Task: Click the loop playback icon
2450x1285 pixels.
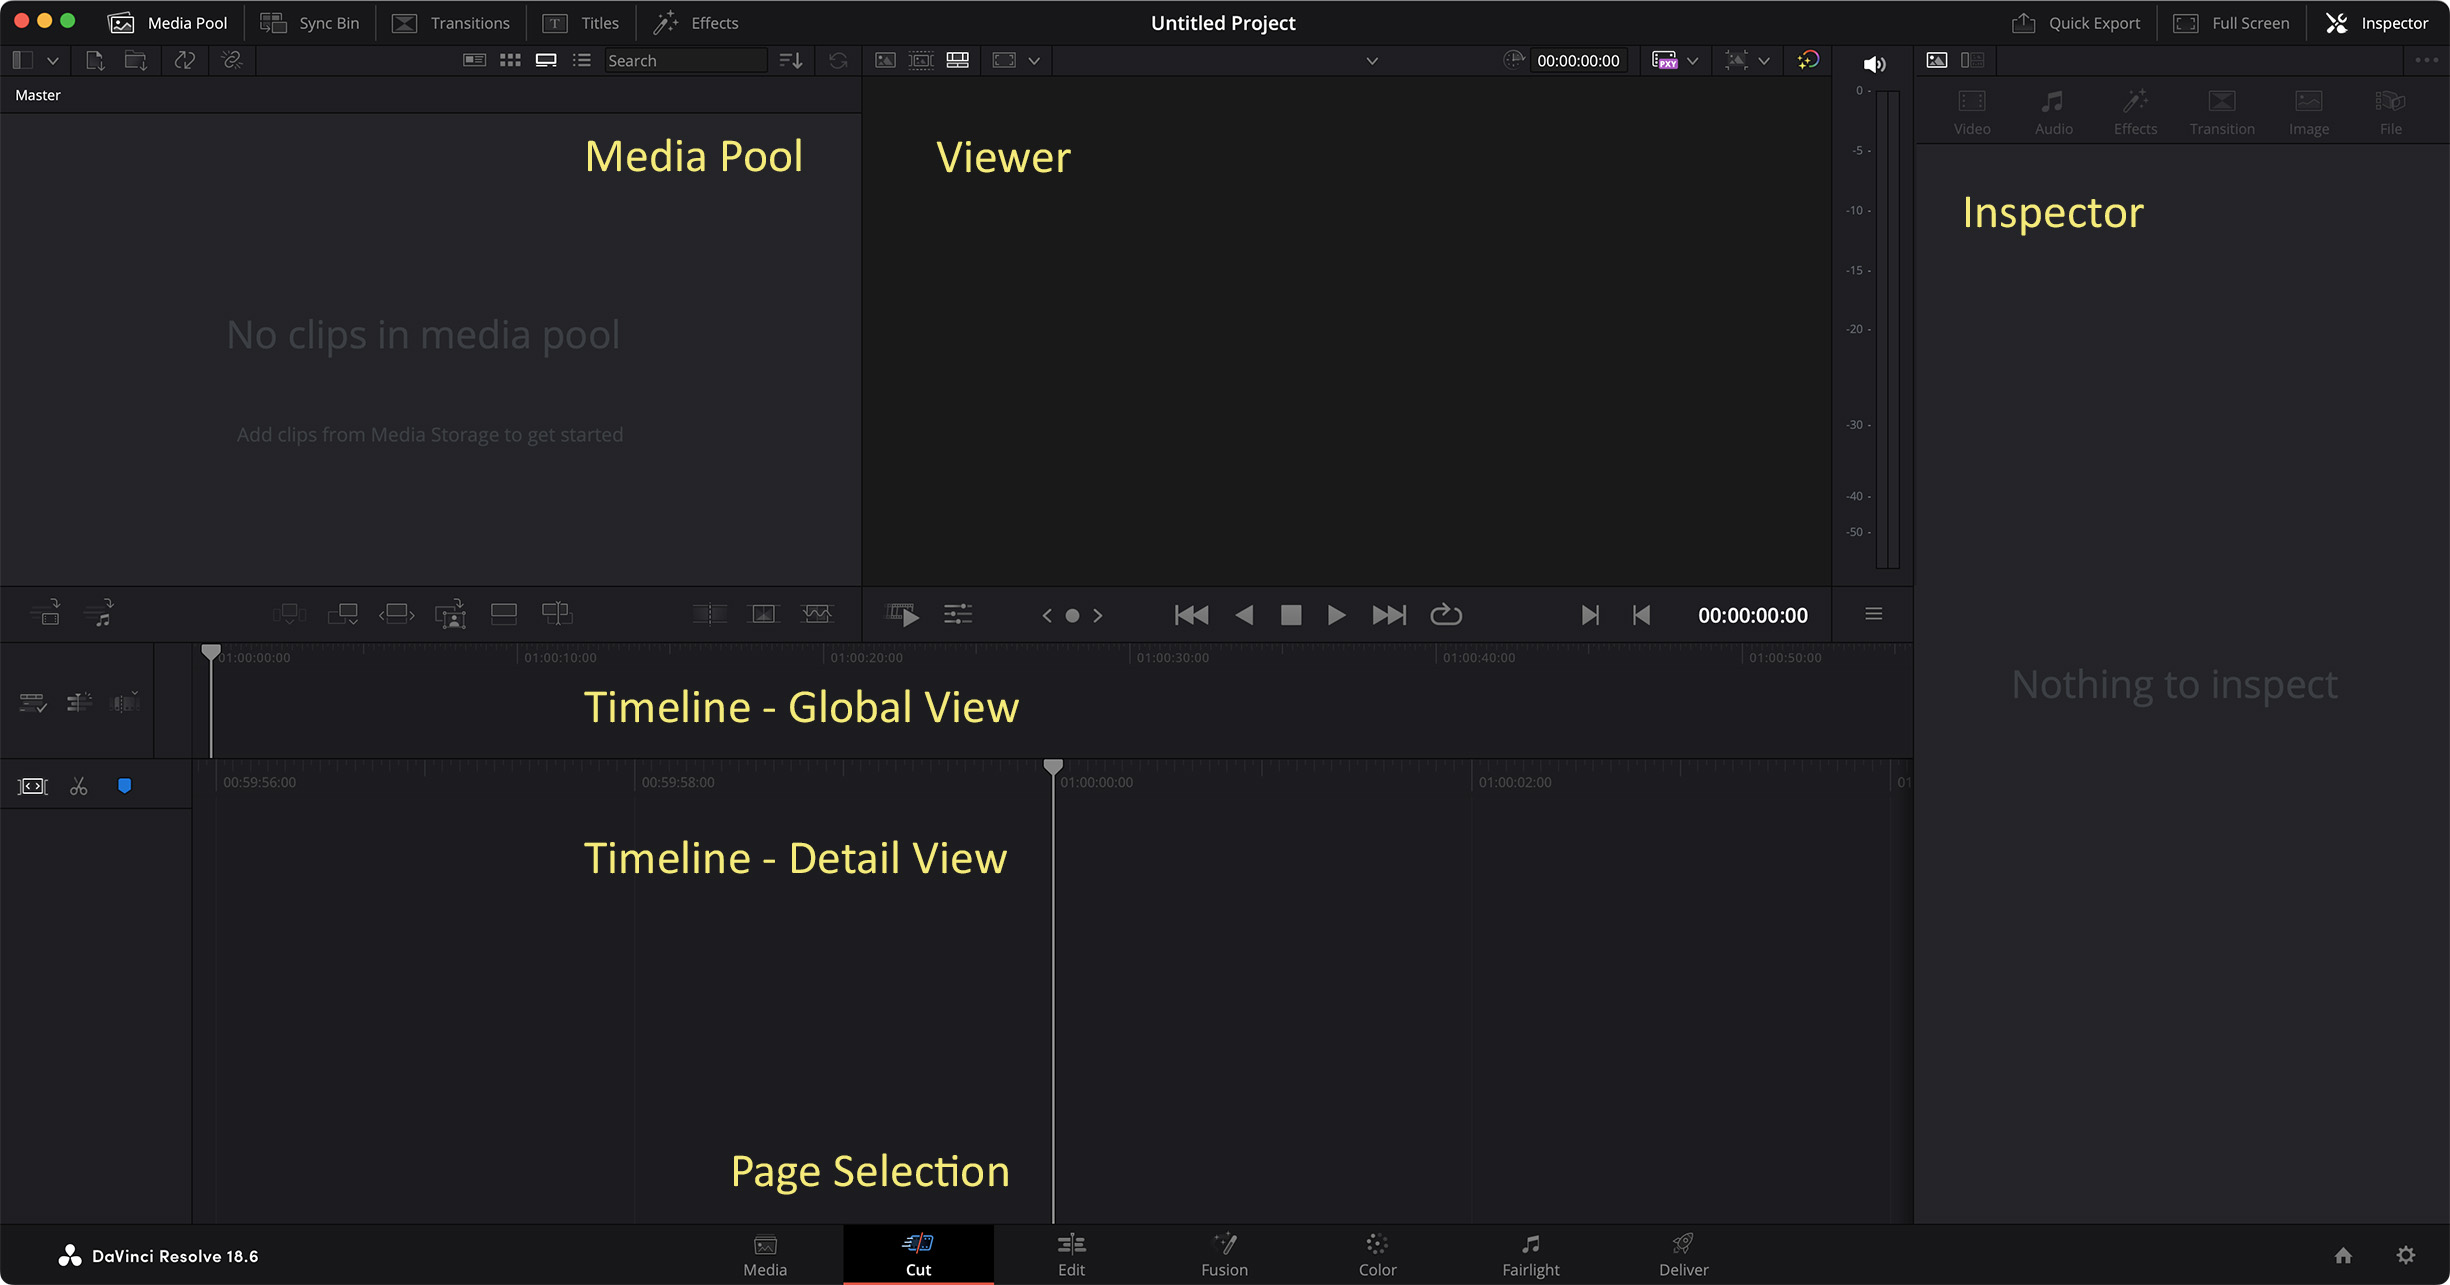Action: pos(1446,615)
